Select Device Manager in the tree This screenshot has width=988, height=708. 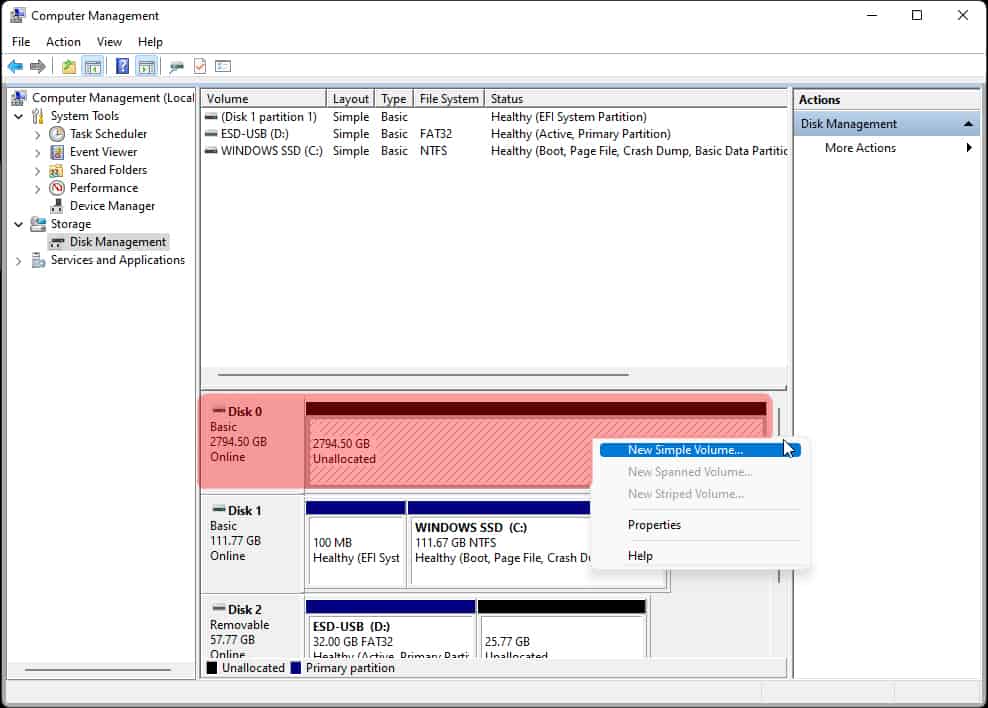(112, 206)
